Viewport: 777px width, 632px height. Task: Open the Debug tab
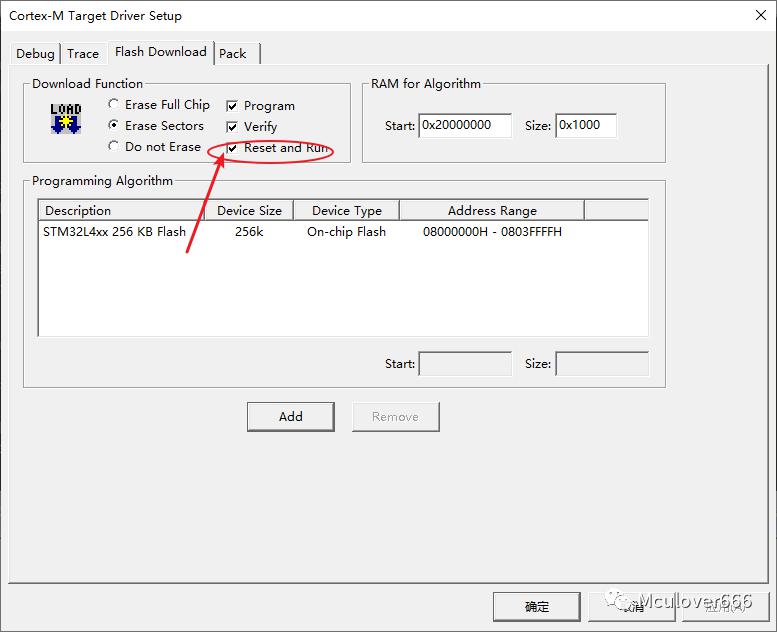tap(35, 54)
